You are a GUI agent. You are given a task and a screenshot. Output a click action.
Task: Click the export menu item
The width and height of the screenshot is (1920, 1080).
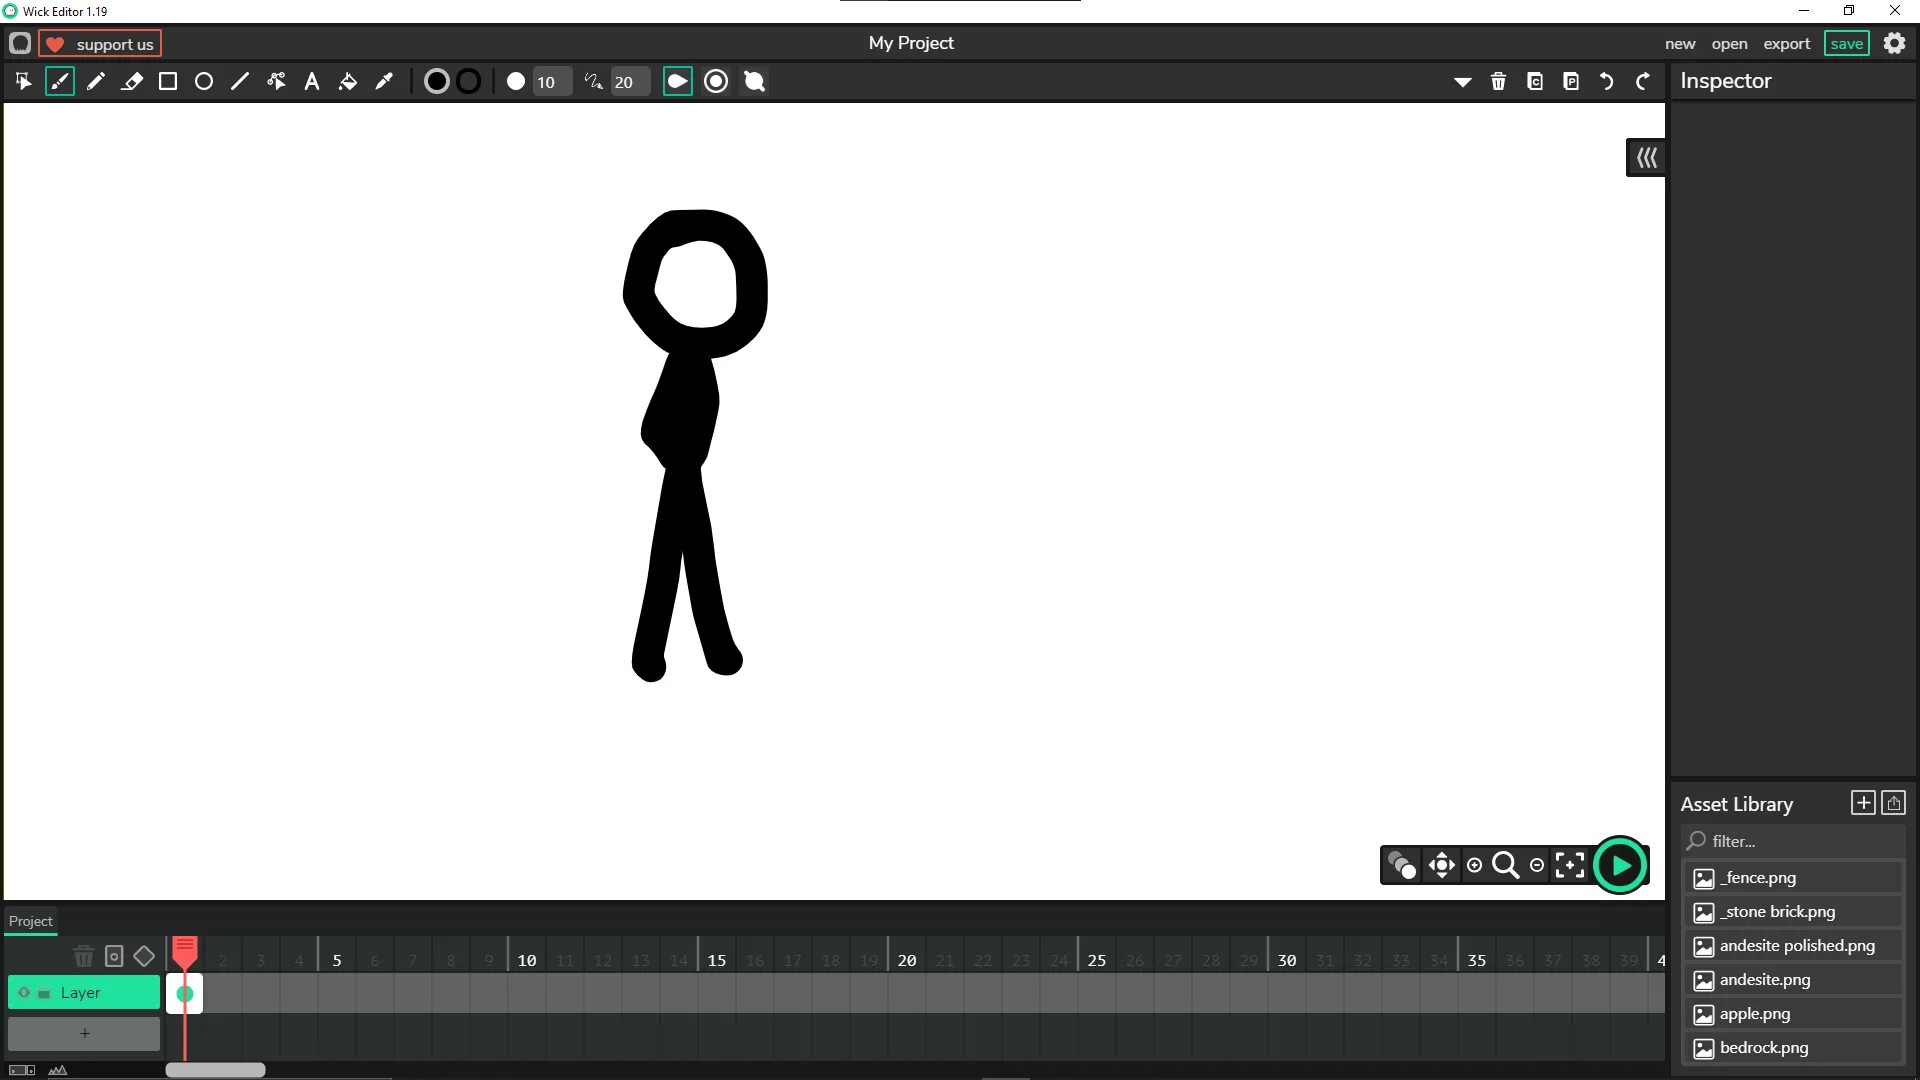pos(1786,44)
